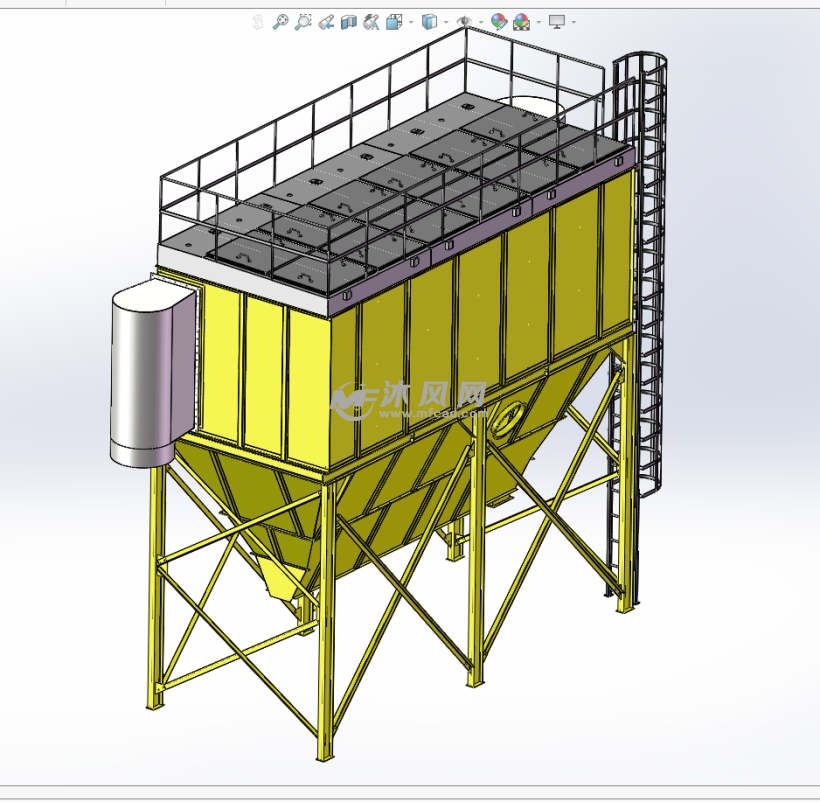Click the Display Style icon
The image size is (820, 802).
click(x=430, y=21)
